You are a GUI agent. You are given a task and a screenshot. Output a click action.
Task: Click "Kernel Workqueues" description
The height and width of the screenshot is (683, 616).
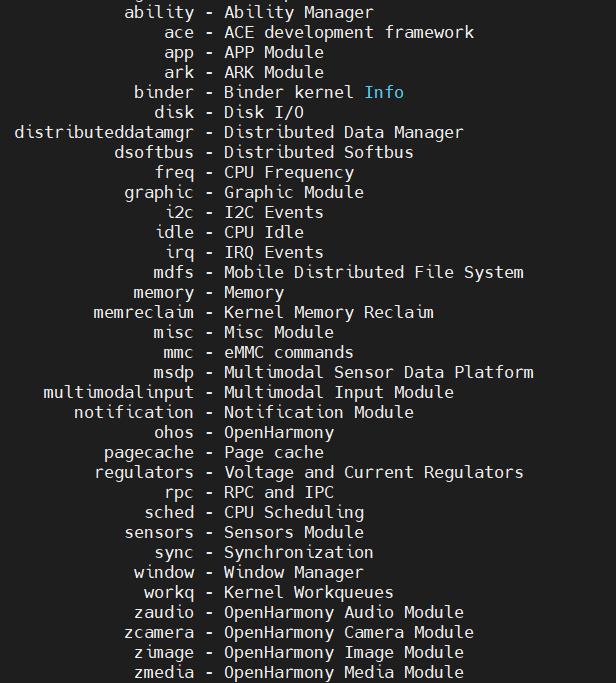pos(309,592)
